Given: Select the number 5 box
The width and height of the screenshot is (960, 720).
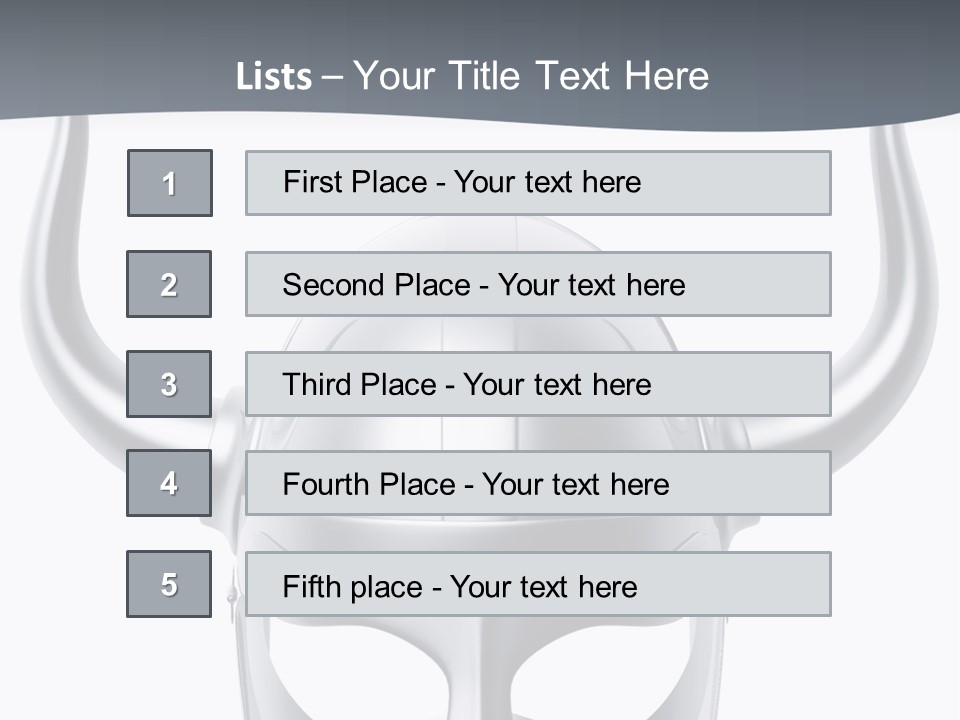Looking at the screenshot, I should pyautogui.click(x=169, y=584).
